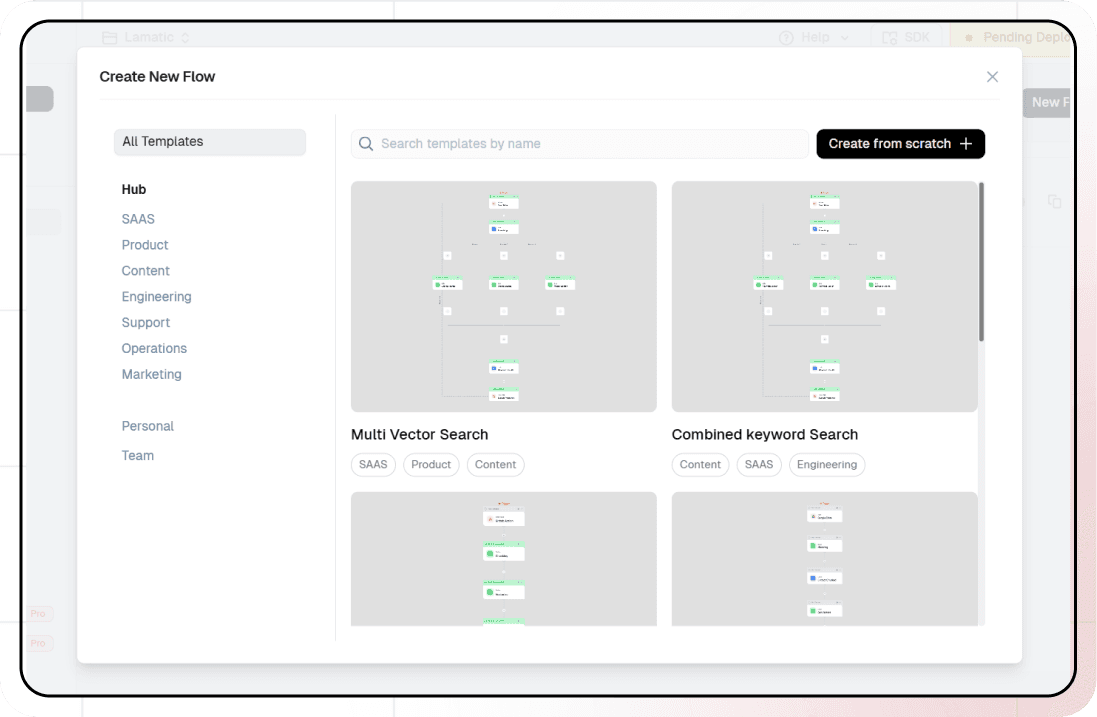1097x717 pixels.
Task: Toggle the Product tag under Multi Vector Search
Action: [431, 464]
